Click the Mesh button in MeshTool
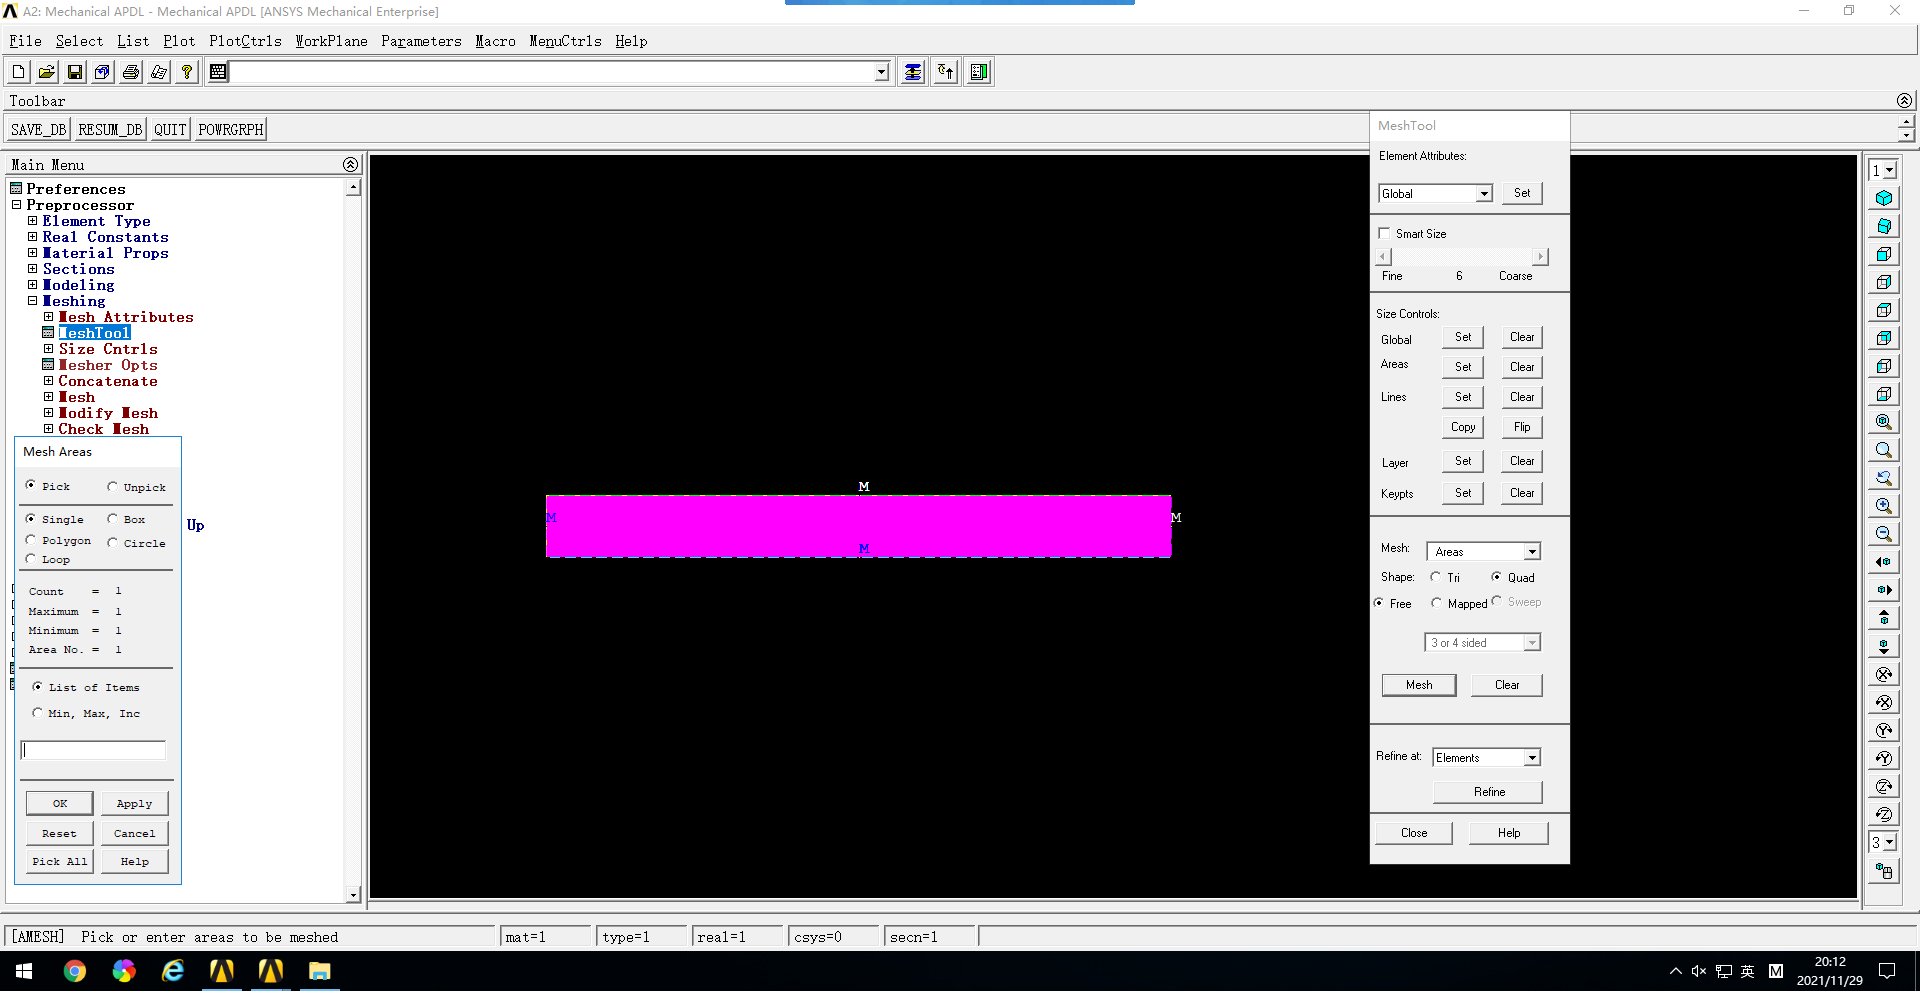This screenshot has height=991, width=1920. pyautogui.click(x=1418, y=684)
